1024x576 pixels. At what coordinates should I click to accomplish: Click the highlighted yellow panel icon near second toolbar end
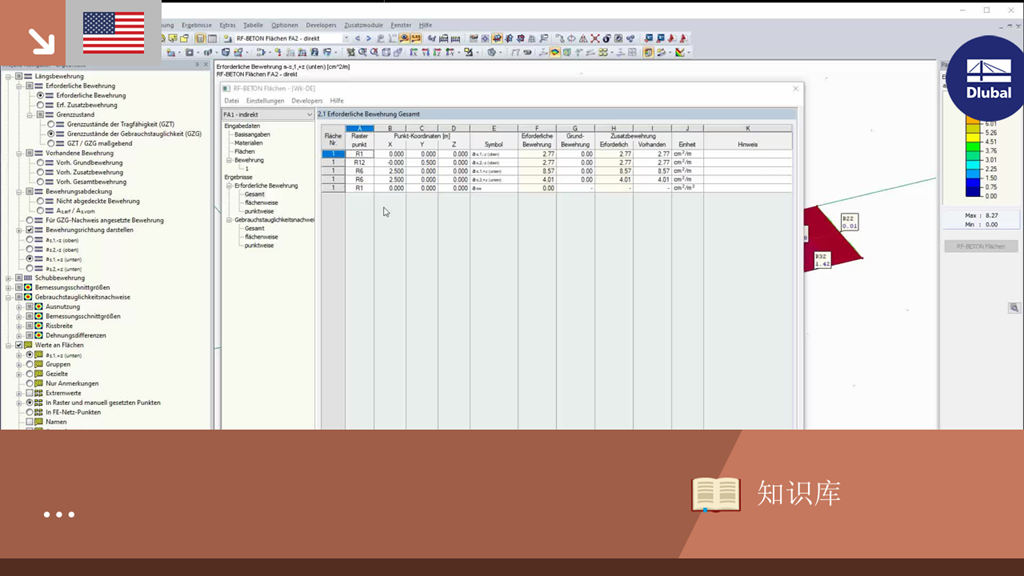pyautogui.click(x=648, y=52)
